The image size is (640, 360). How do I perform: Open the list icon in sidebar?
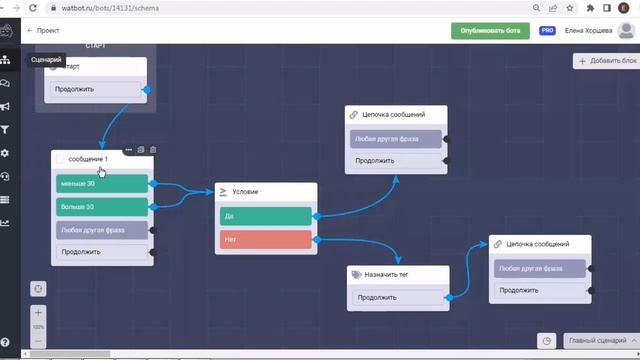pos(5,200)
